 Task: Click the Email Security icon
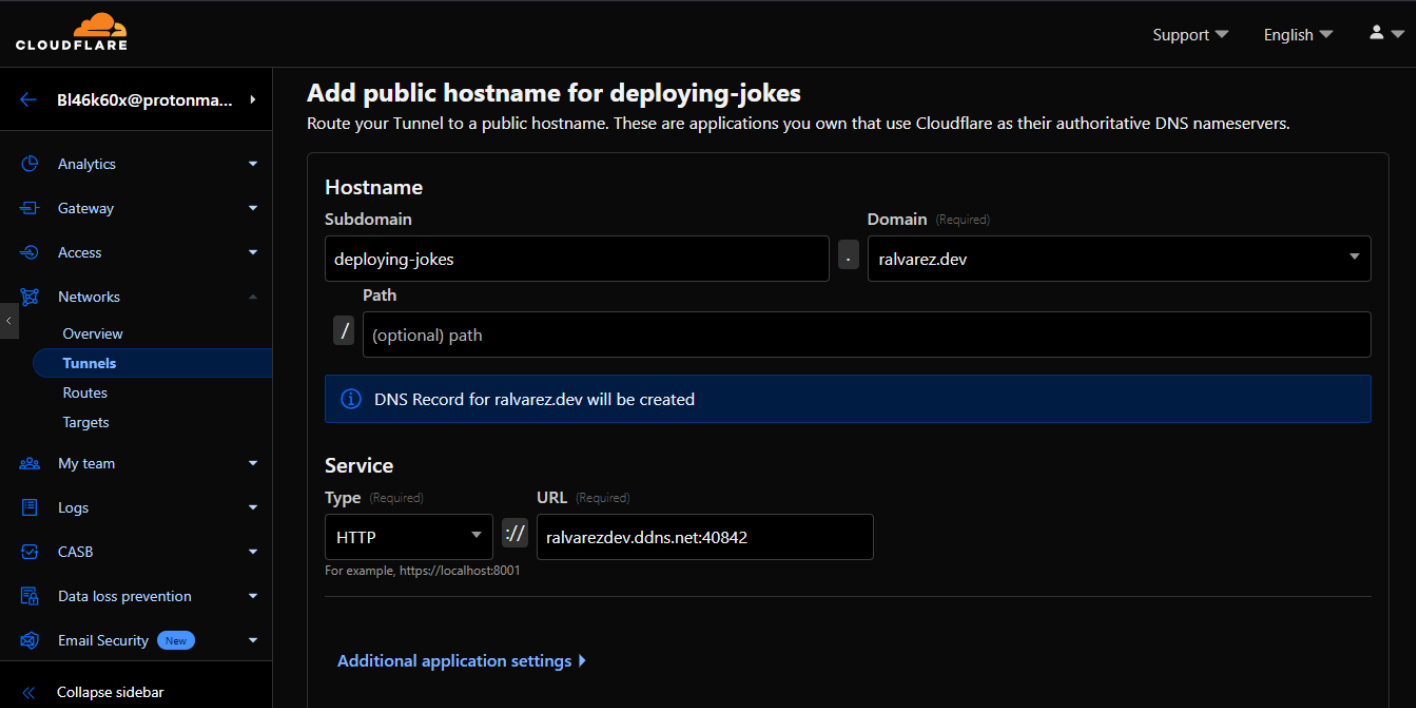(30, 640)
